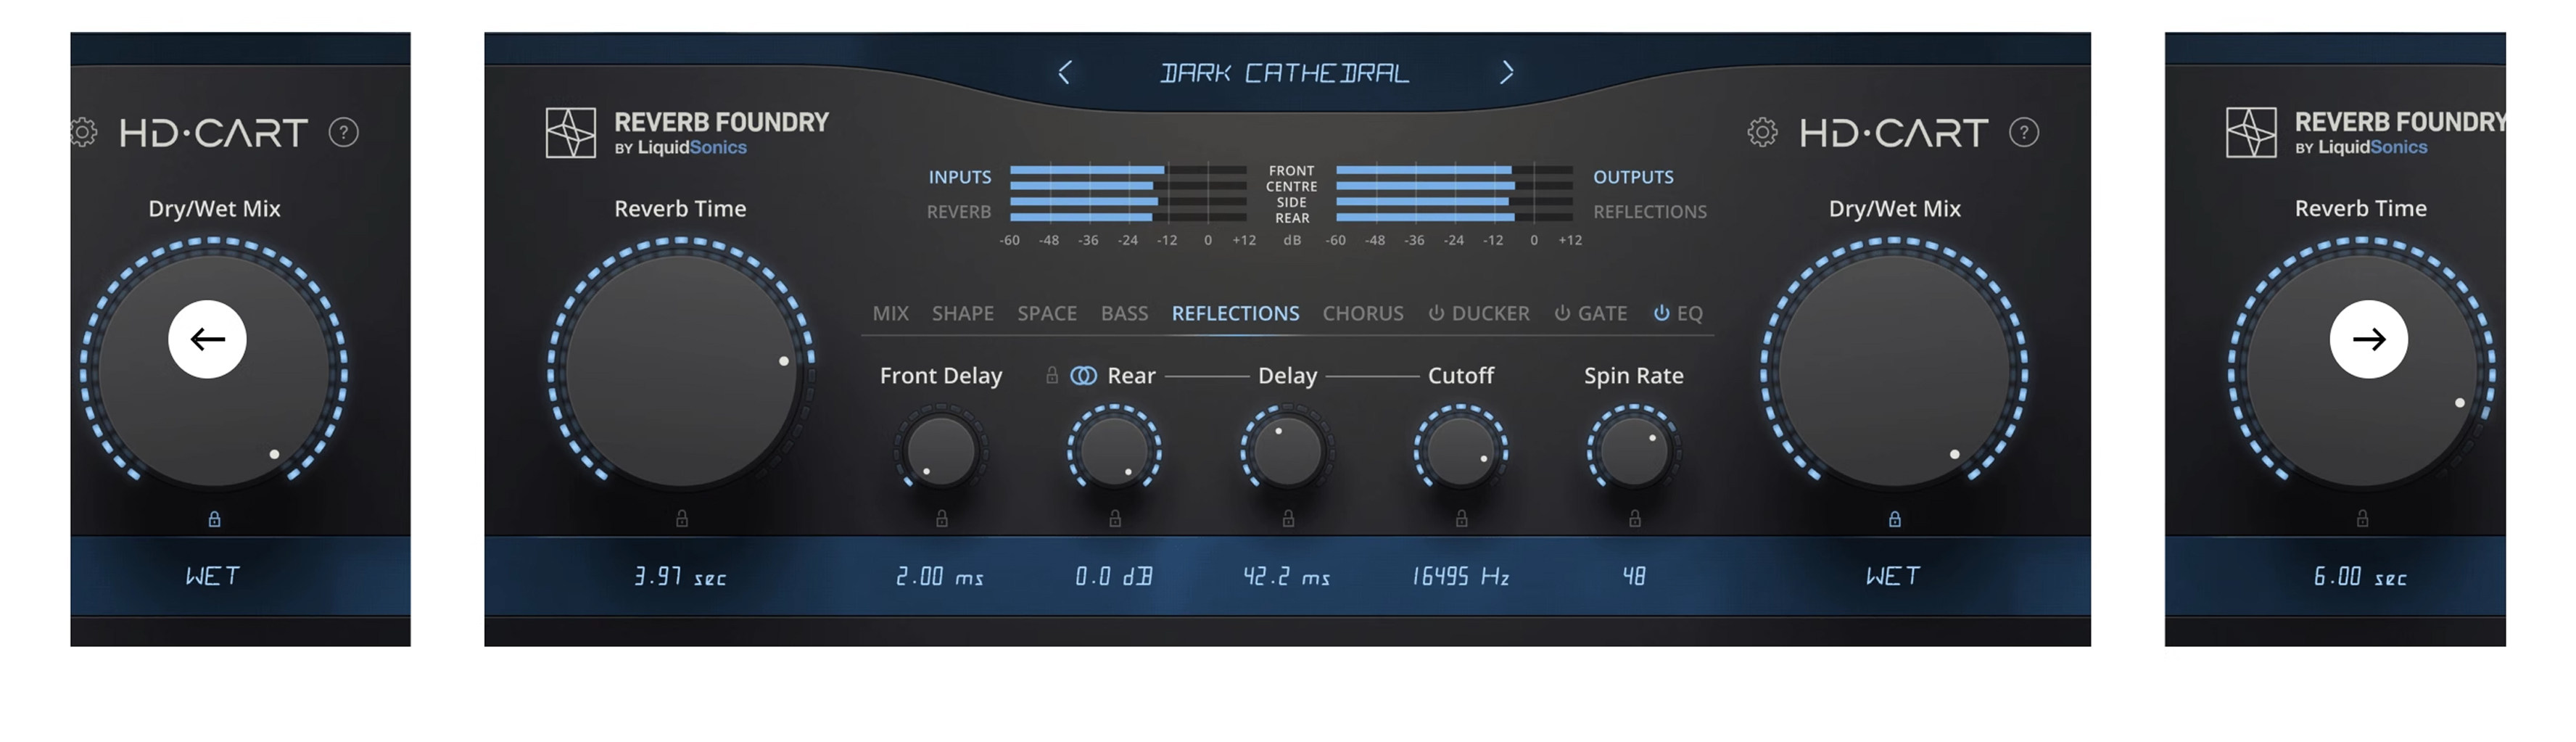Open the EQ tab label
The height and width of the screenshot is (742, 2576).
1689,313
